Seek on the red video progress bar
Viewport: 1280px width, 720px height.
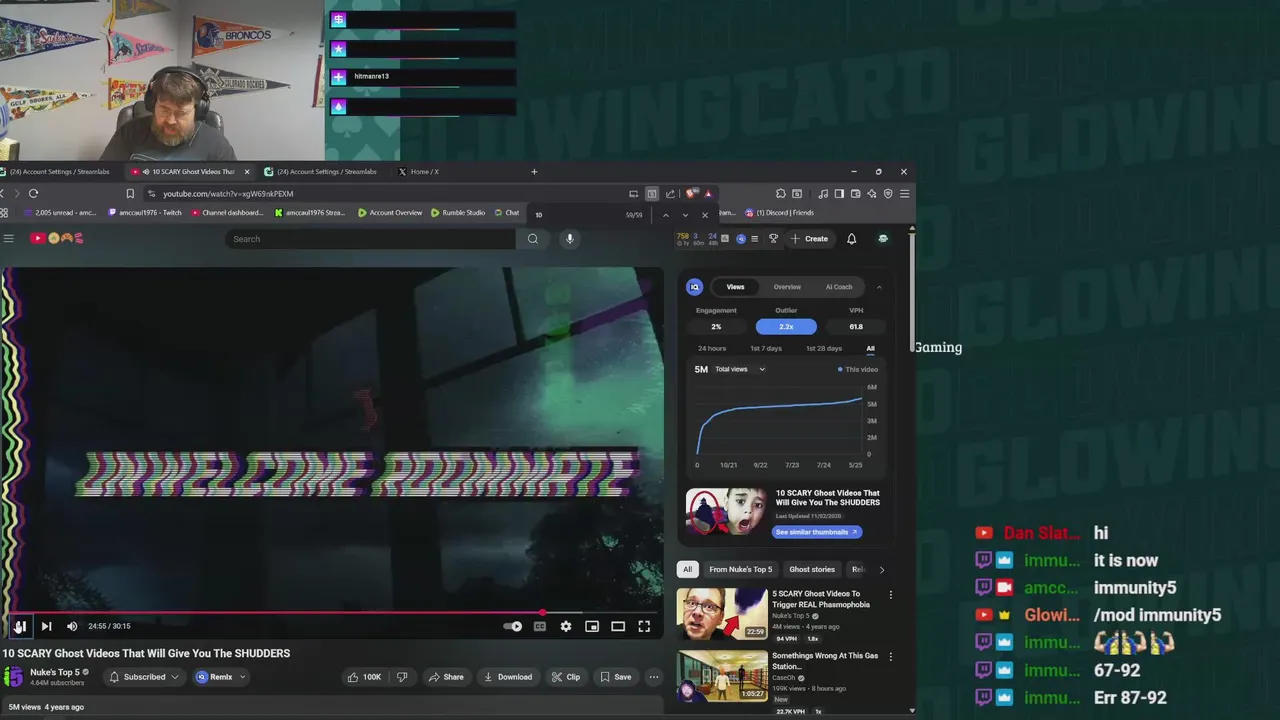[330, 612]
